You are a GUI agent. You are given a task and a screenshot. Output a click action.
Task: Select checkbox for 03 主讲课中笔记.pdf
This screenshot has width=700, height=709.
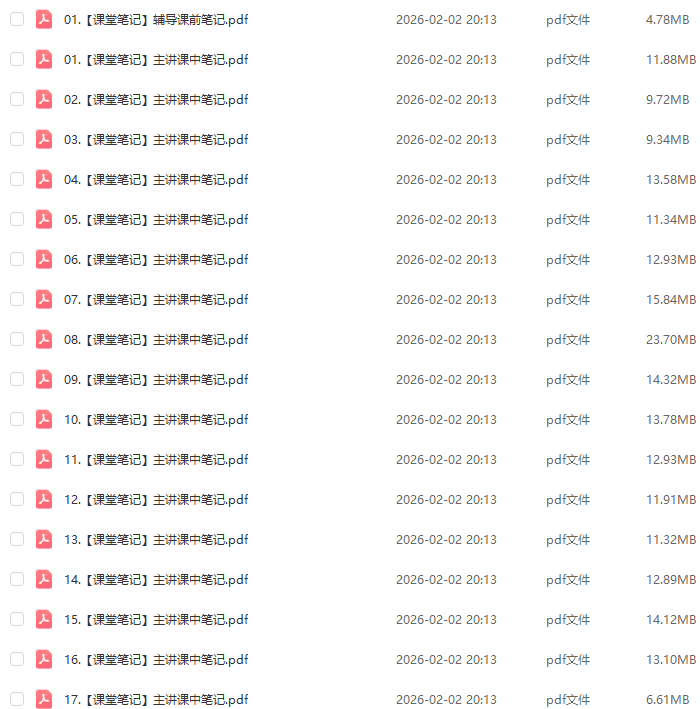click(x=17, y=139)
